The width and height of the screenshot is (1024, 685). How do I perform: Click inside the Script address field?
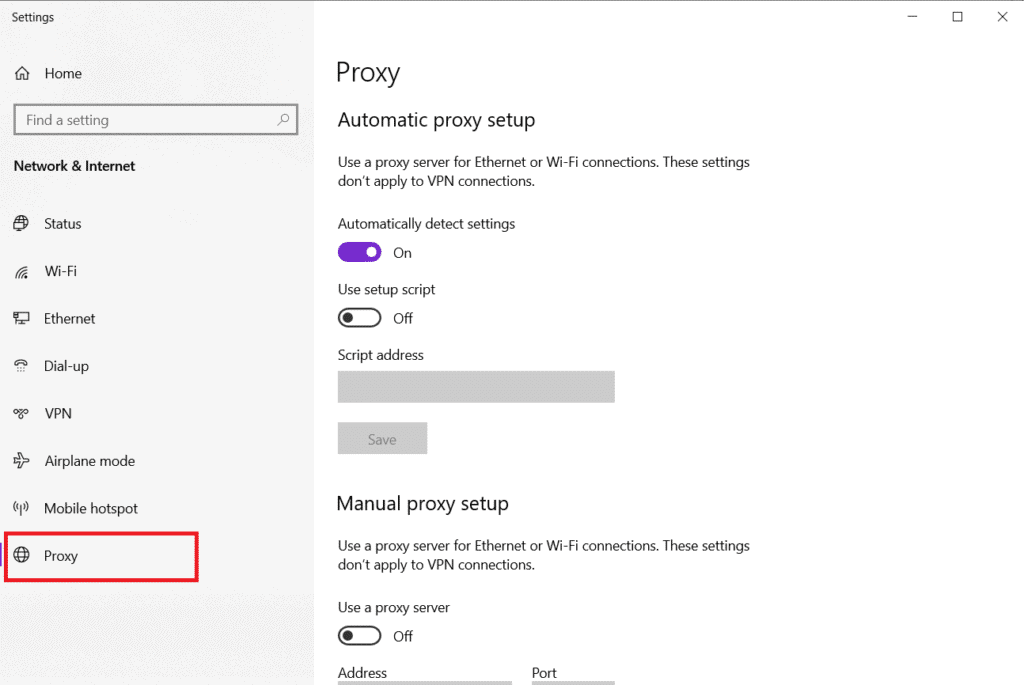click(x=476, y=386)
